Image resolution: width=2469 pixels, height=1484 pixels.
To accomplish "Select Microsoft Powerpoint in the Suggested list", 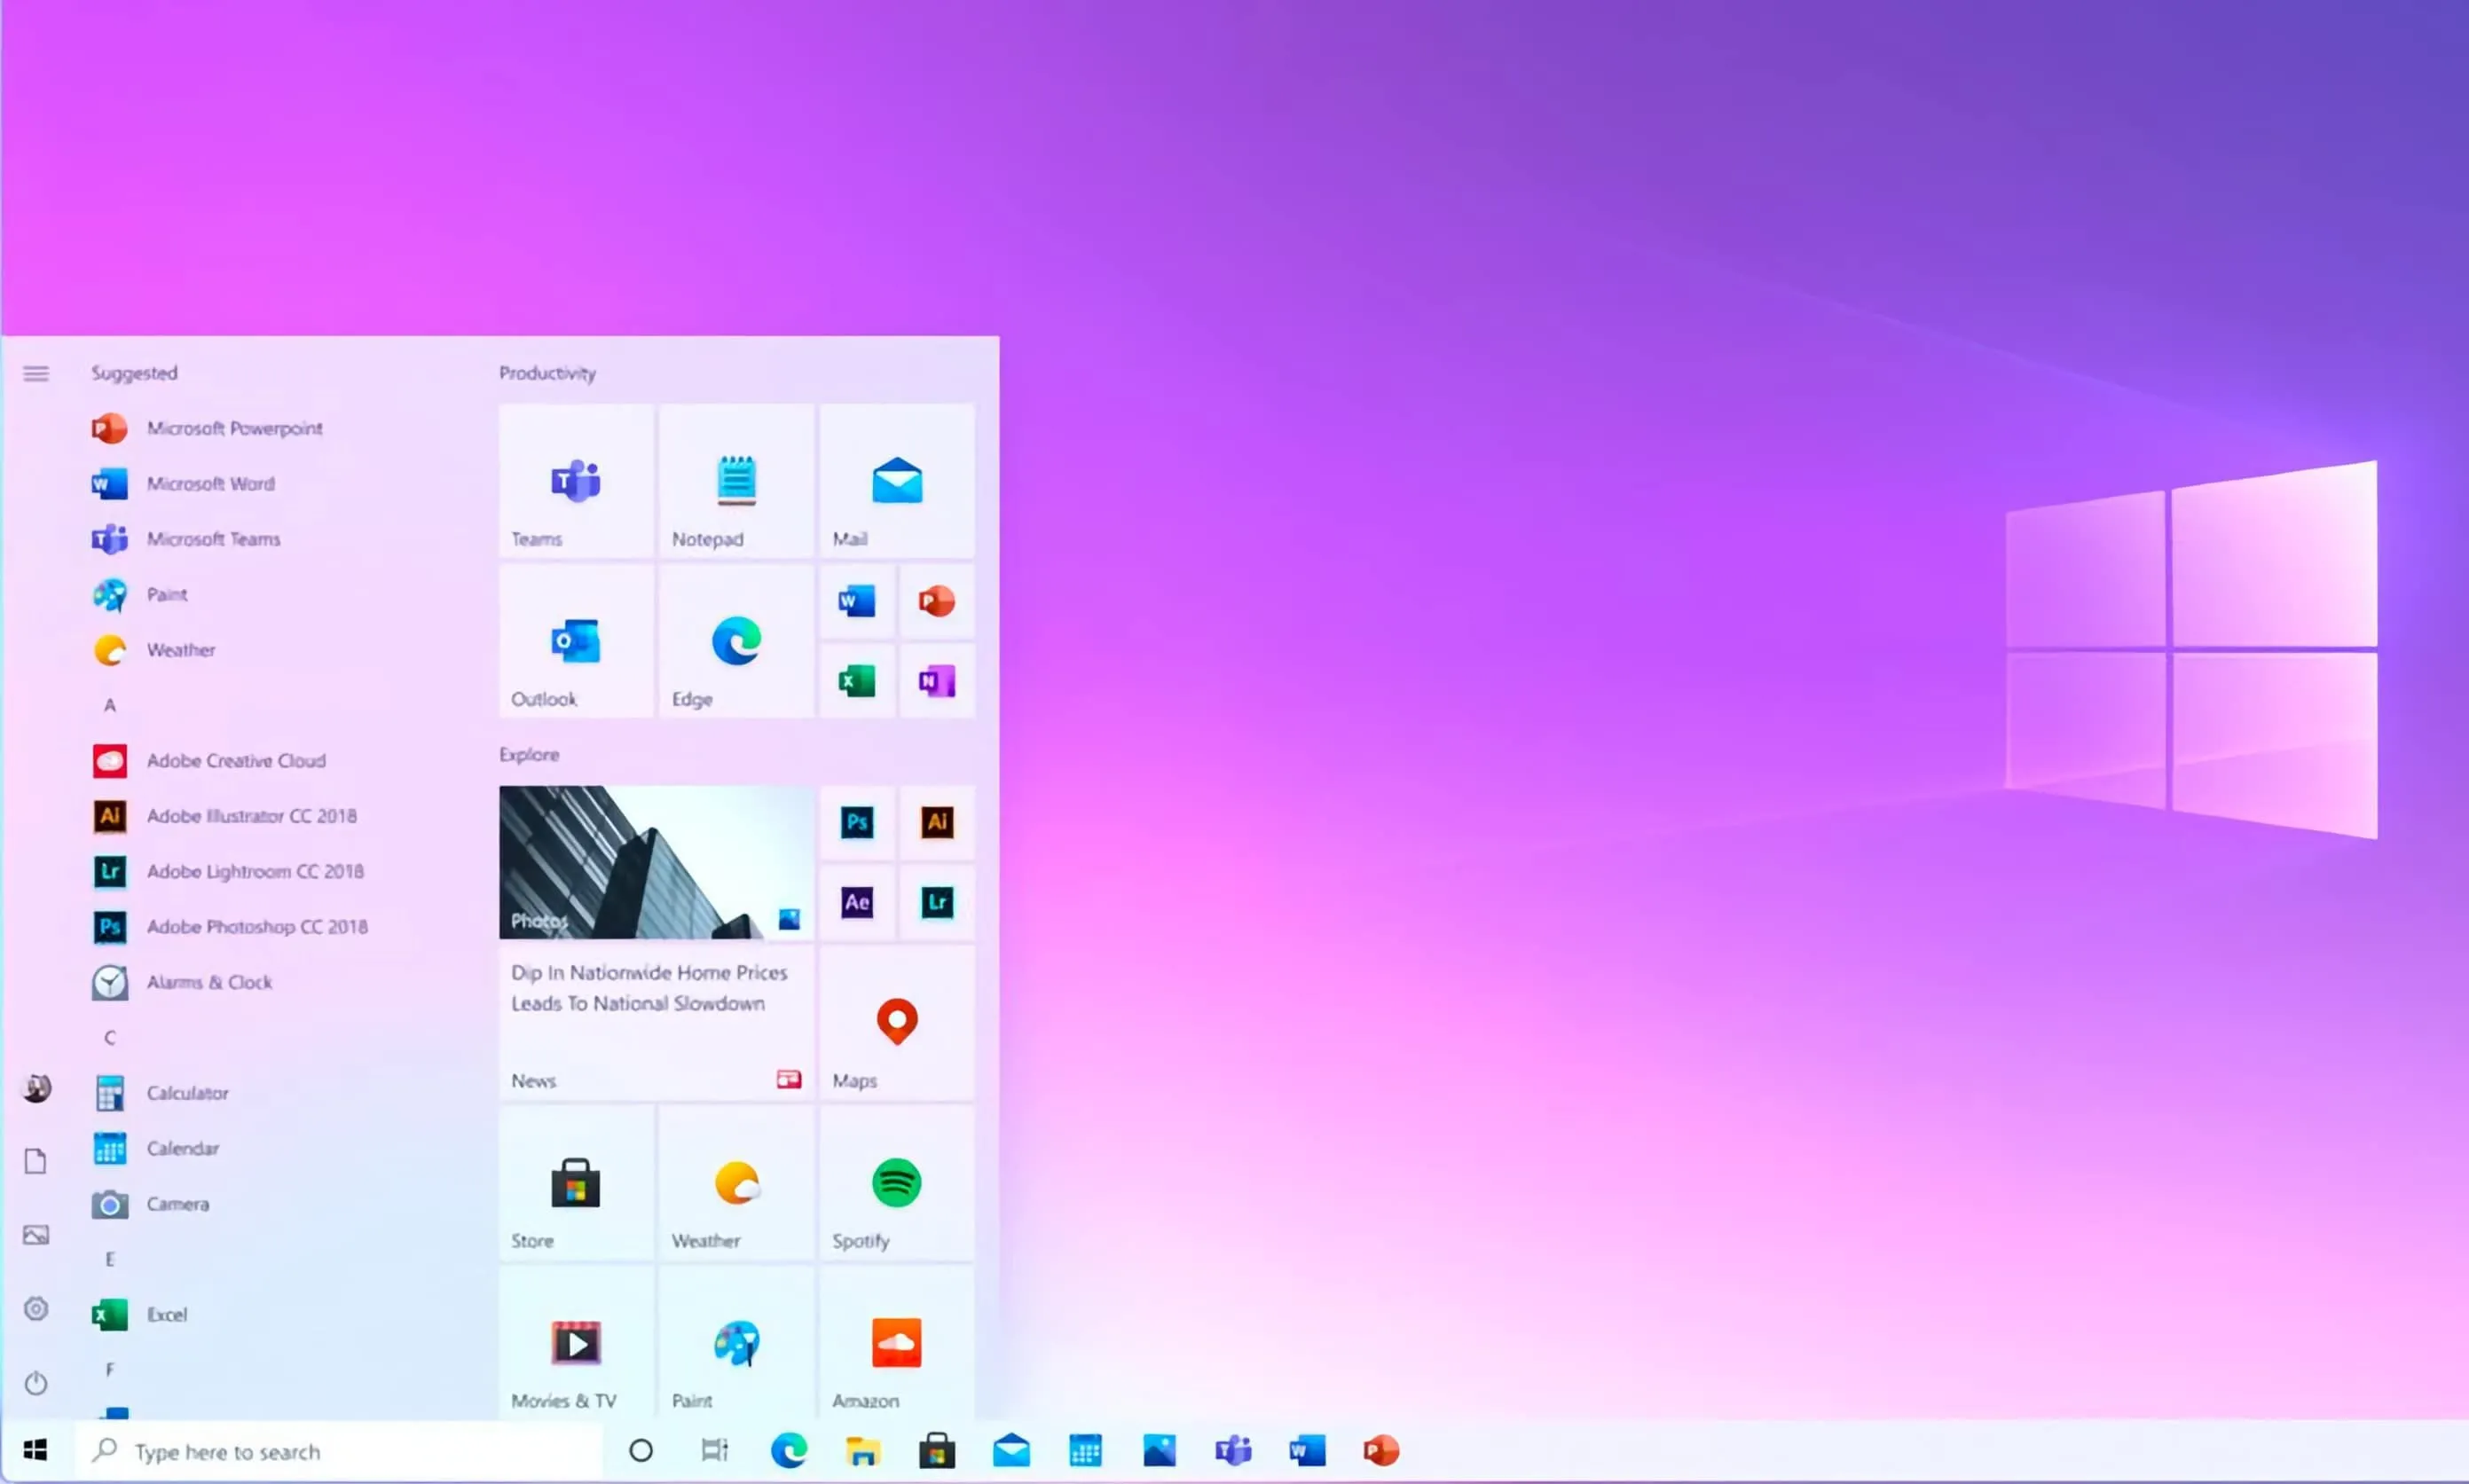I will (234, 428).
